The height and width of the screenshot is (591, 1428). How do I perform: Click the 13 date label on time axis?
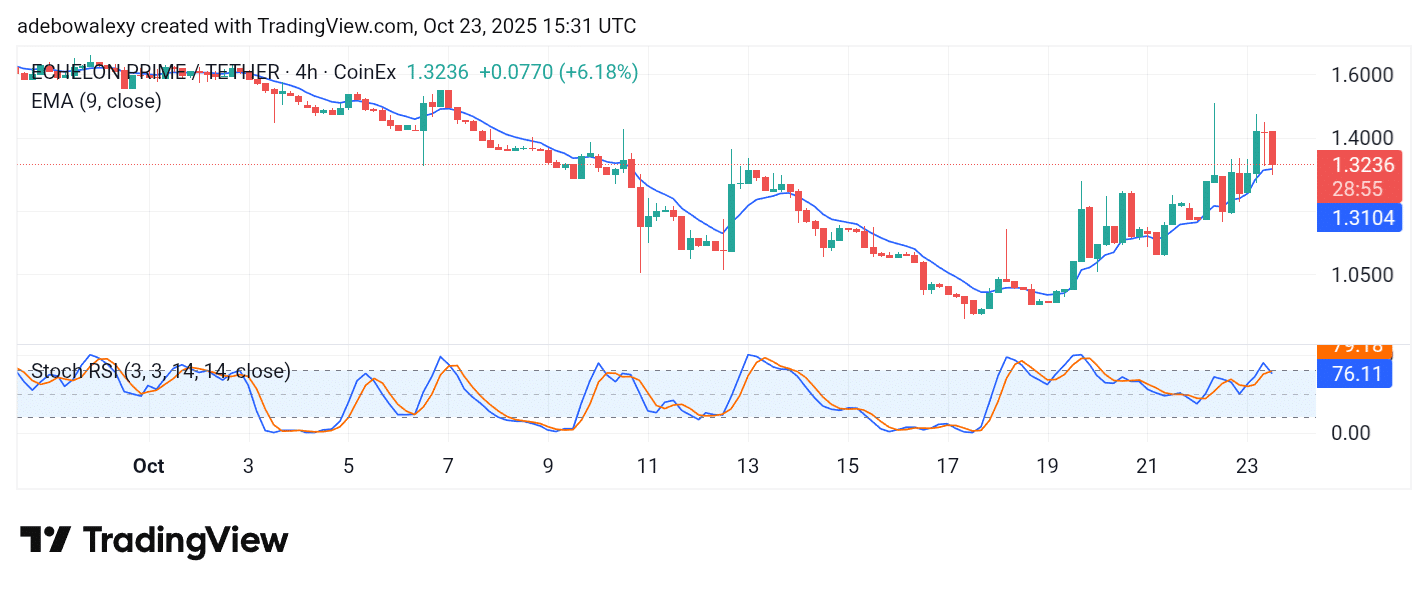click(x=748, y=466)
